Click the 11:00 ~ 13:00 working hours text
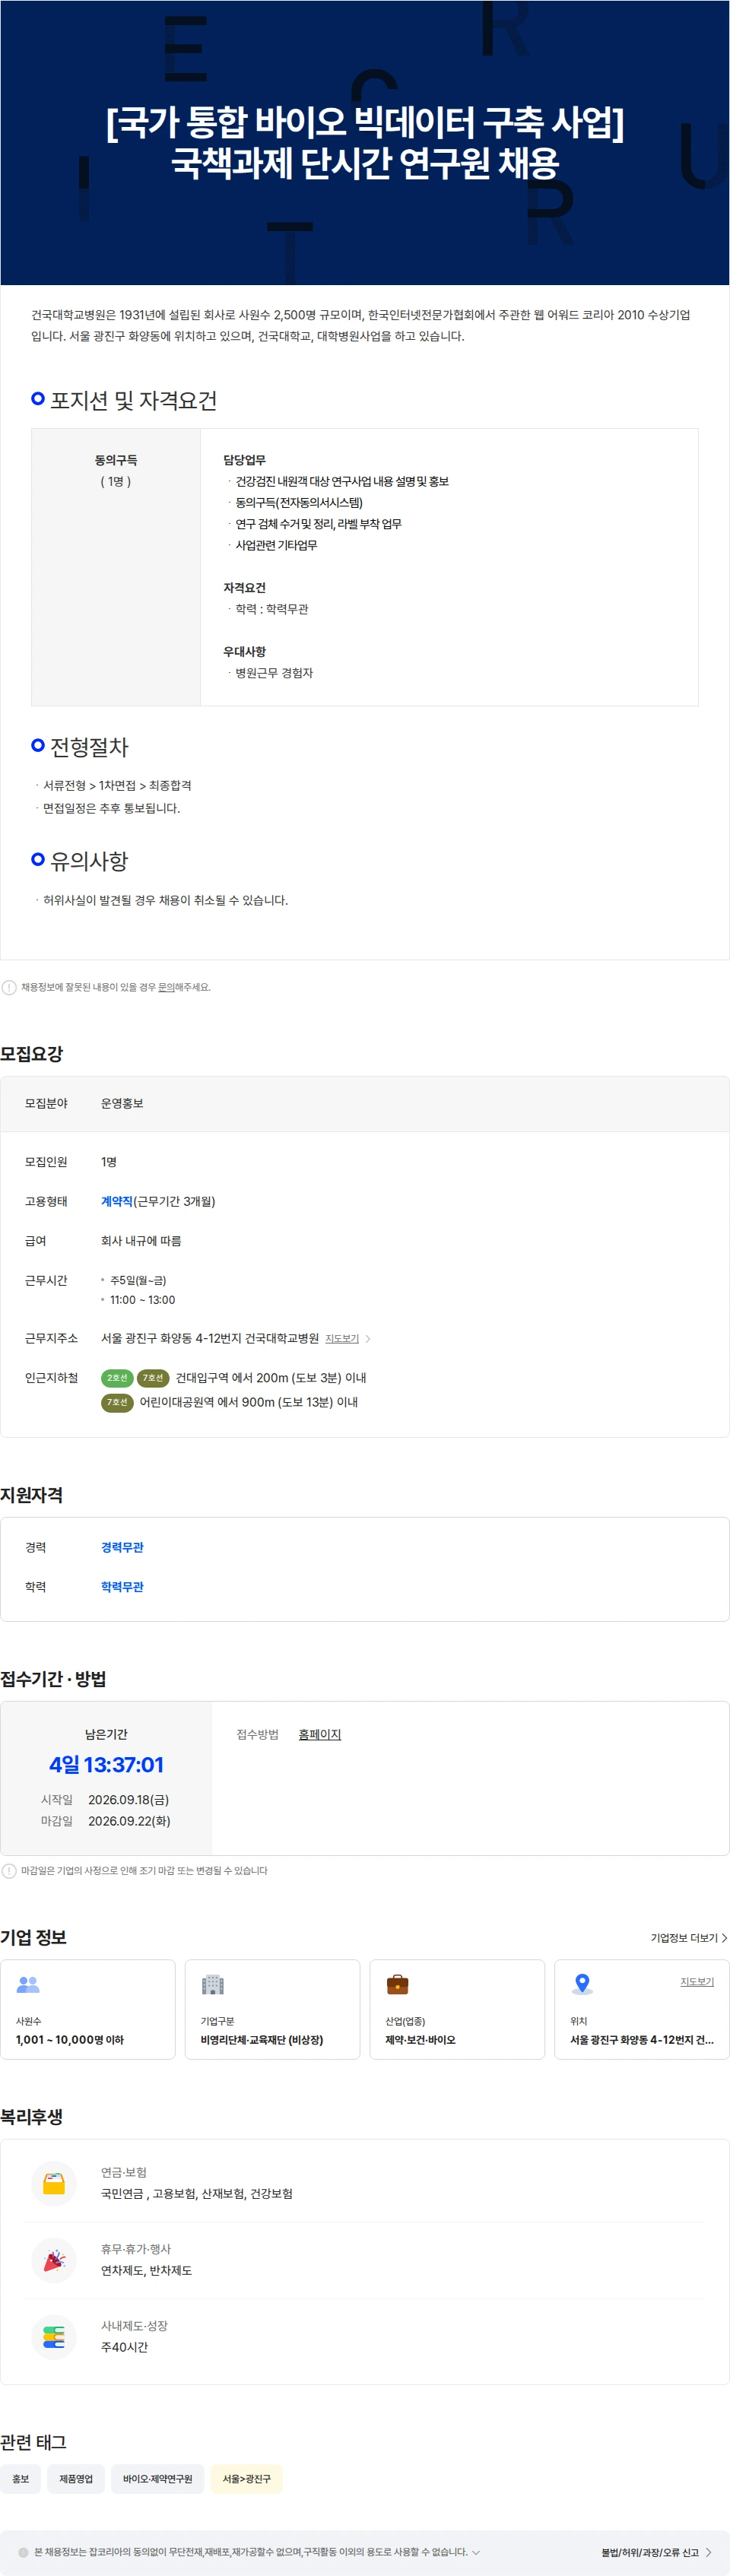 click(x=142, y=1300)
